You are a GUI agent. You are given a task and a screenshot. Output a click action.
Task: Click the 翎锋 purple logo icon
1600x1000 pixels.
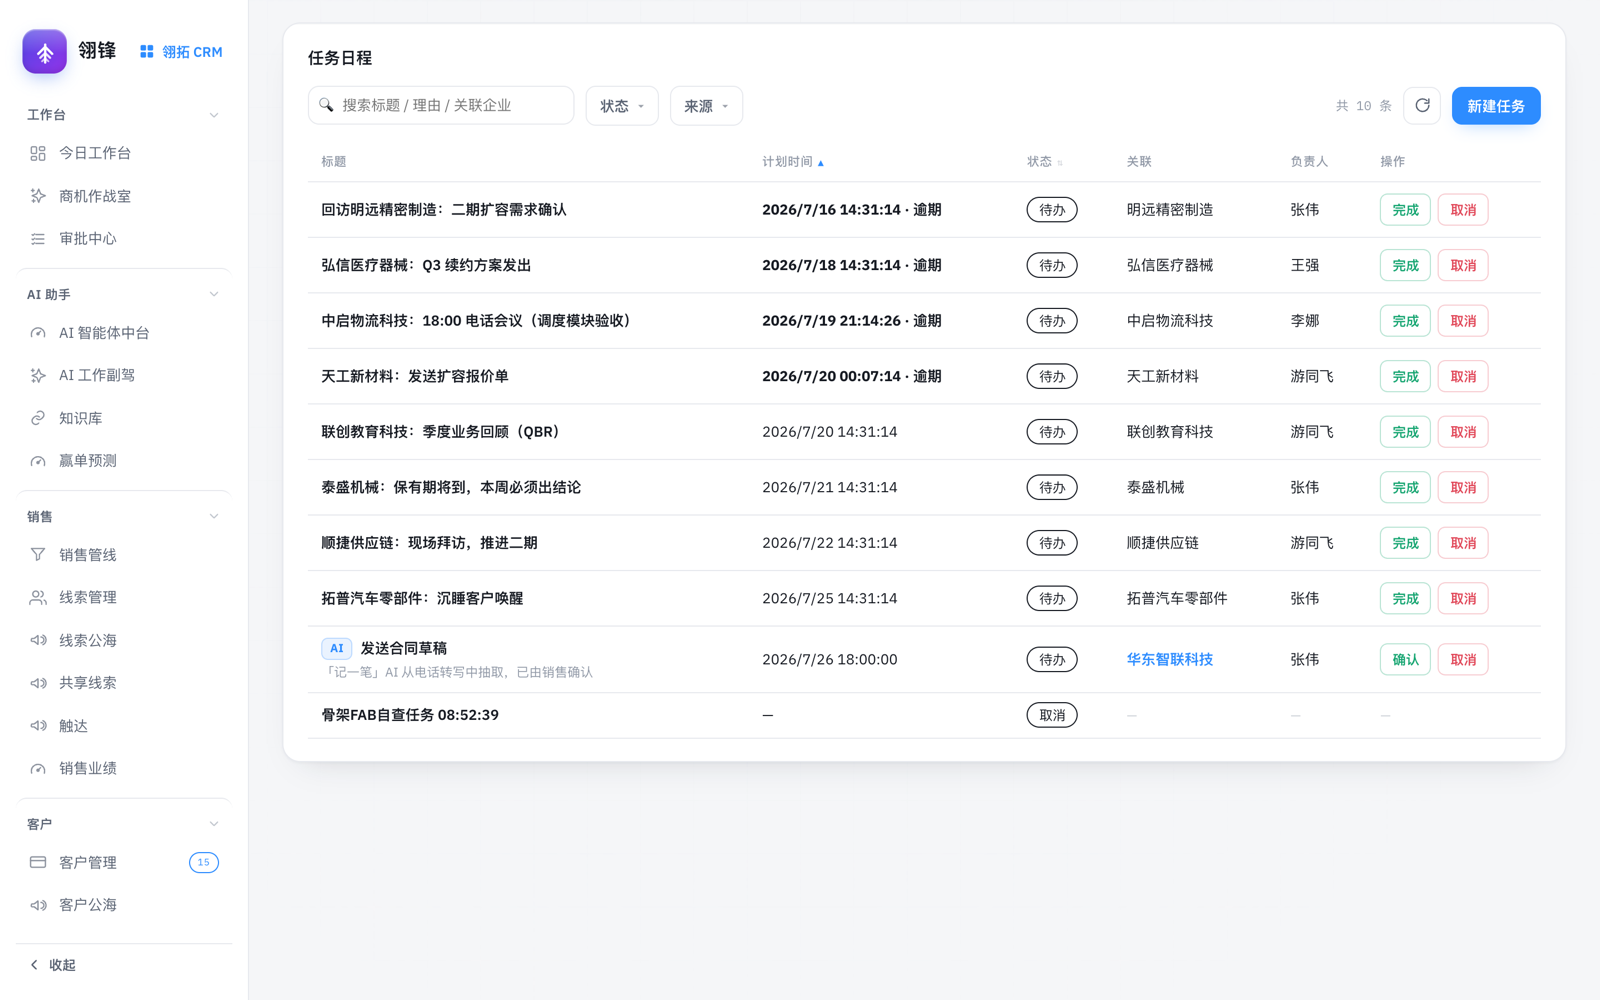[45, 52]
